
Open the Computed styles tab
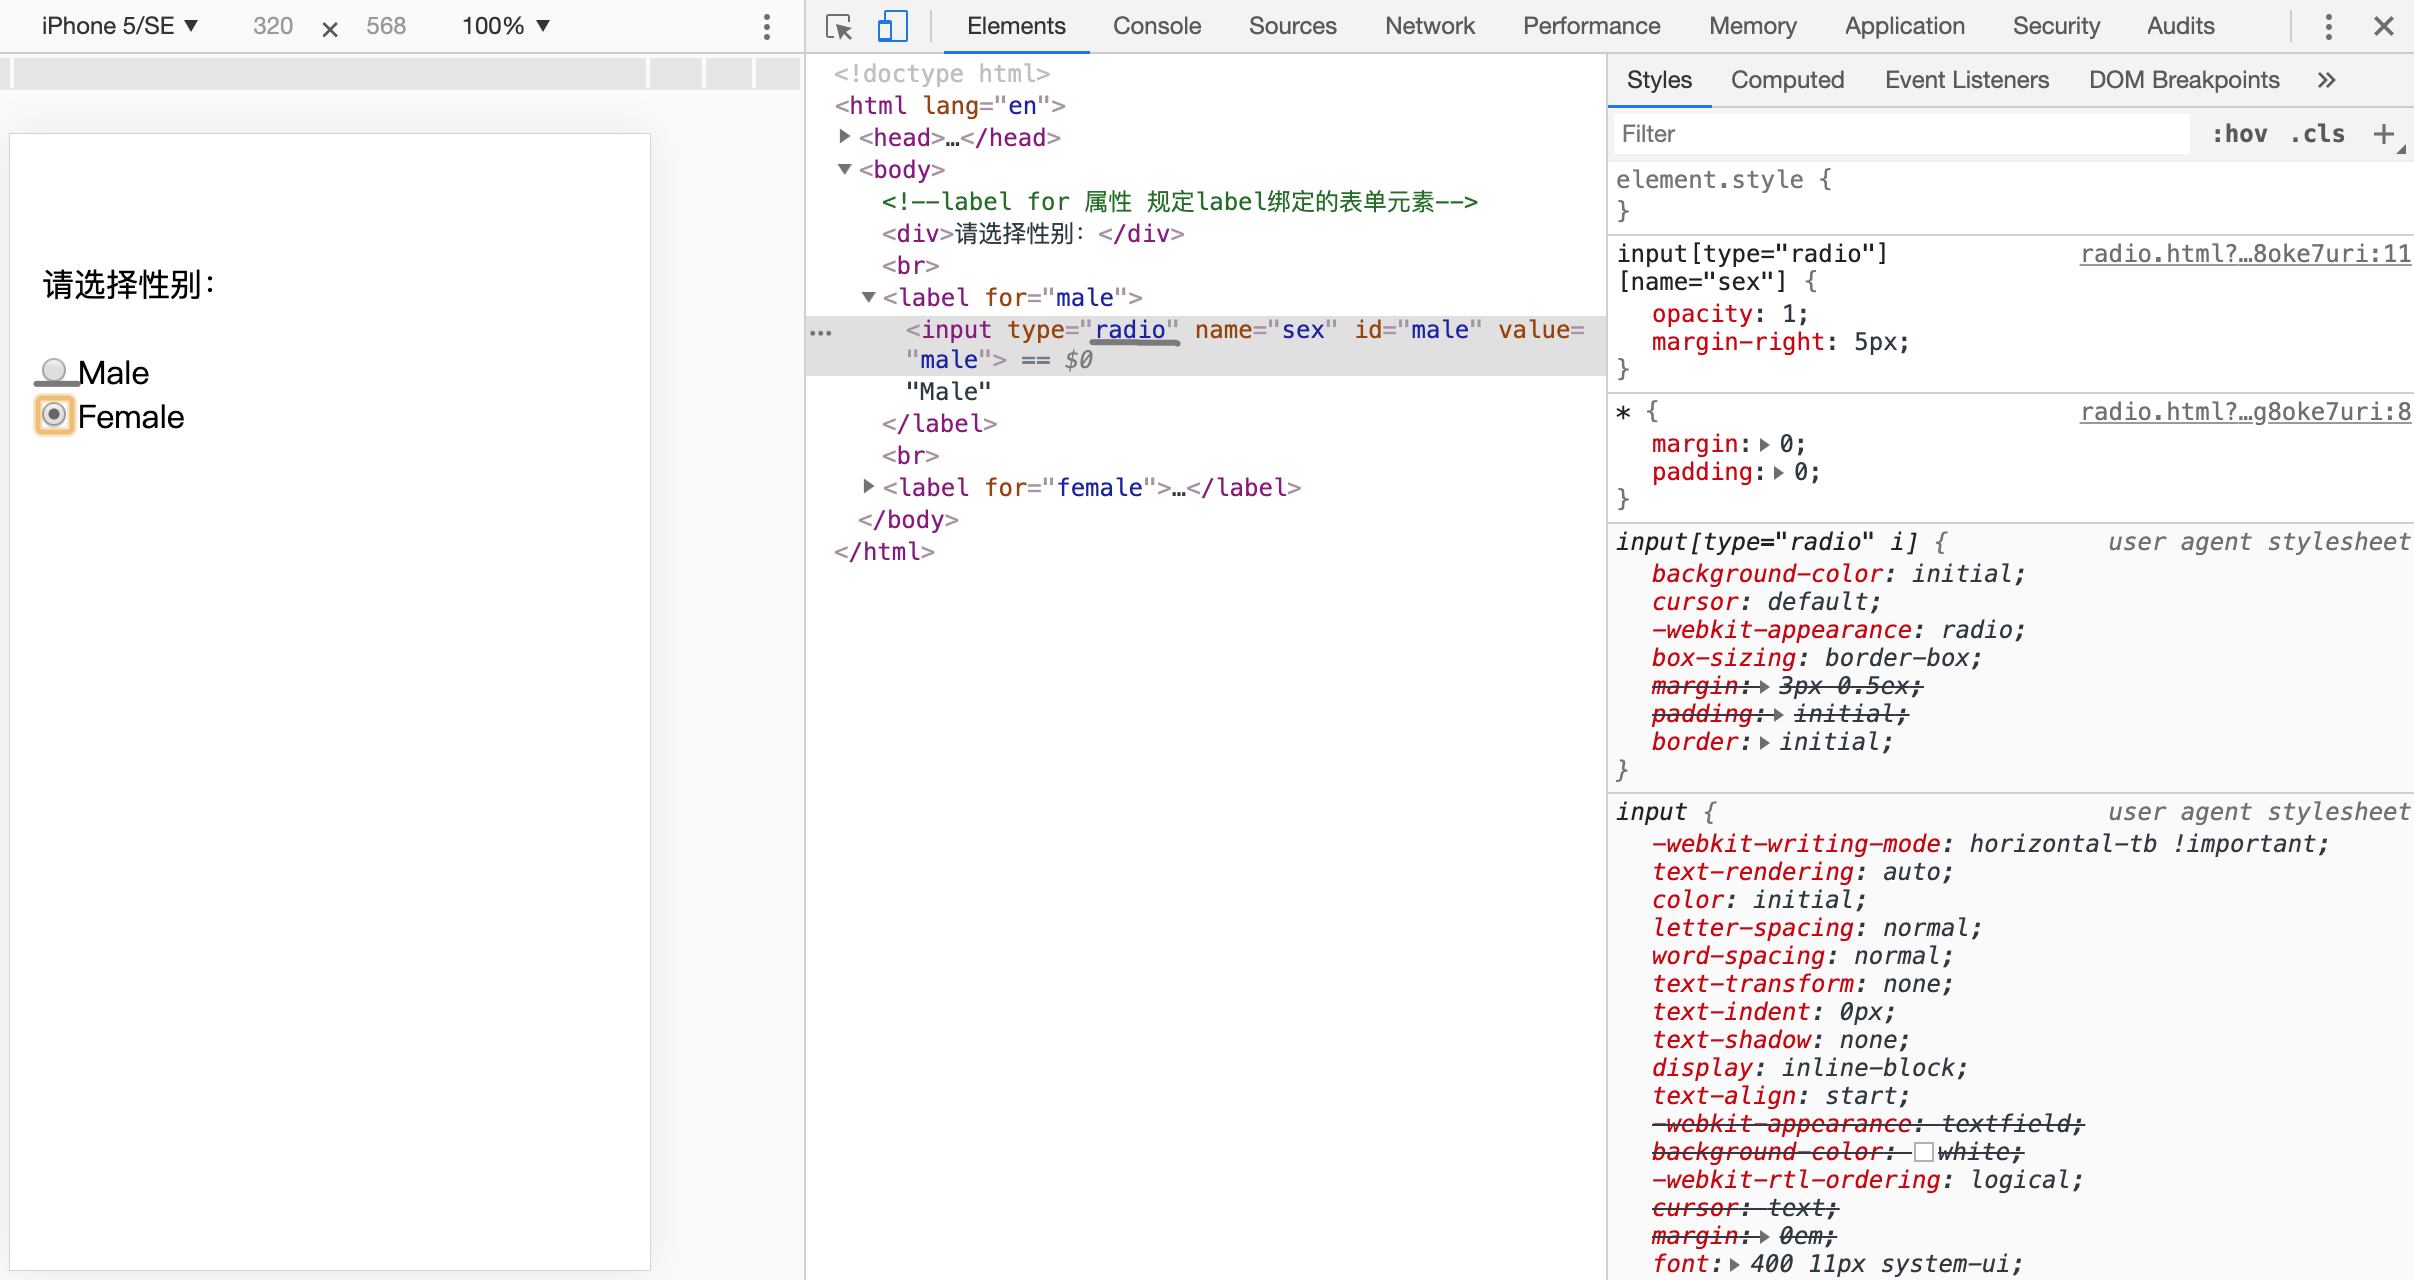point(1787,80)
